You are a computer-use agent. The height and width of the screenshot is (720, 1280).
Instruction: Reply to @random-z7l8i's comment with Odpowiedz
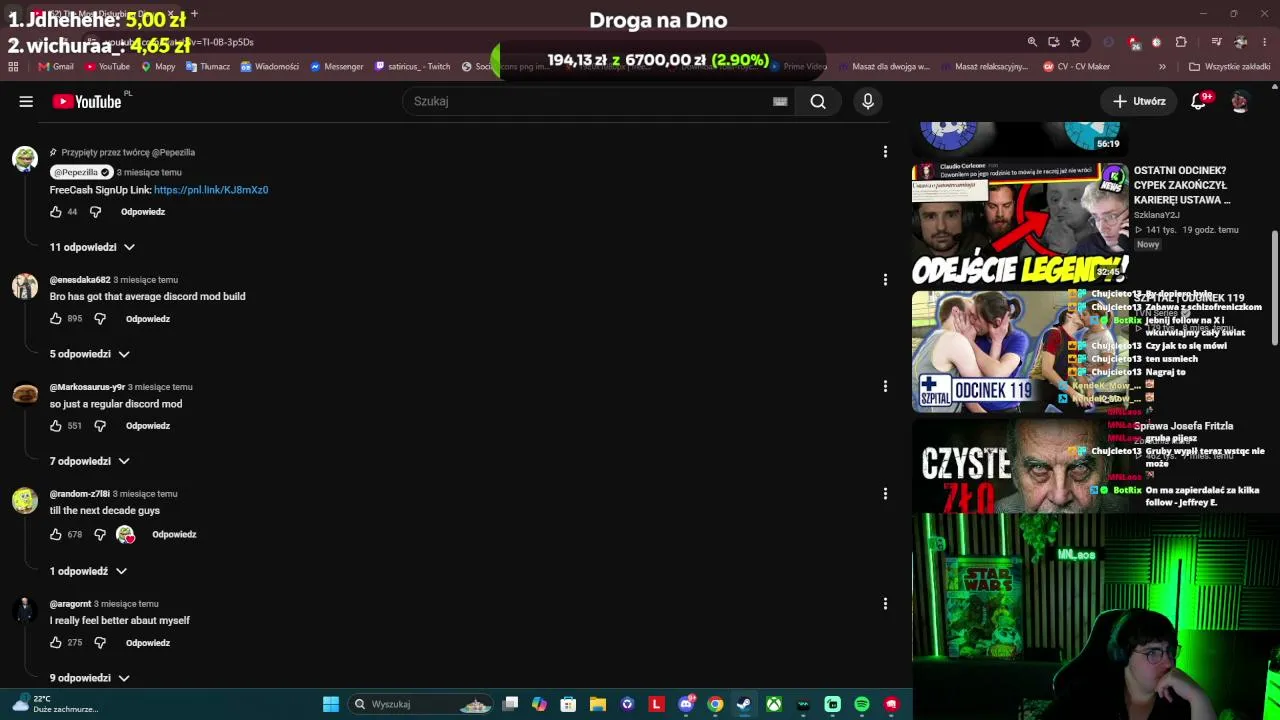[174, 535]
